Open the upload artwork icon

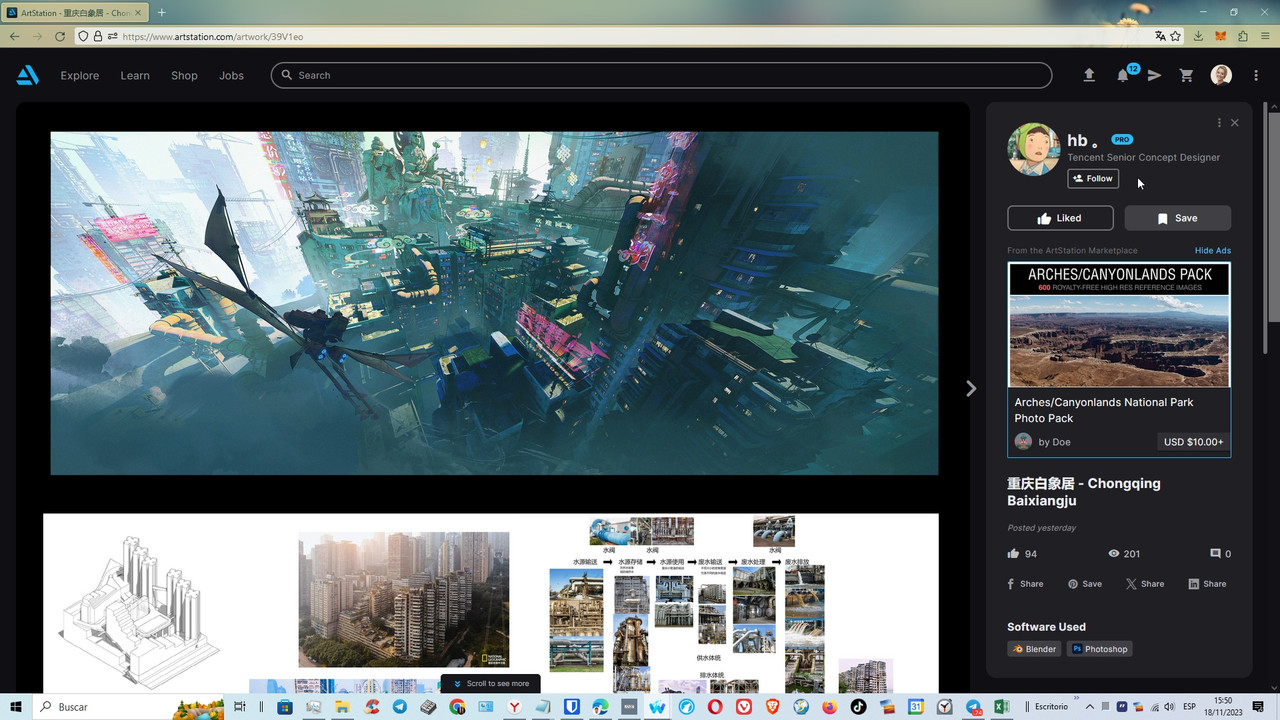point(1089,75)
